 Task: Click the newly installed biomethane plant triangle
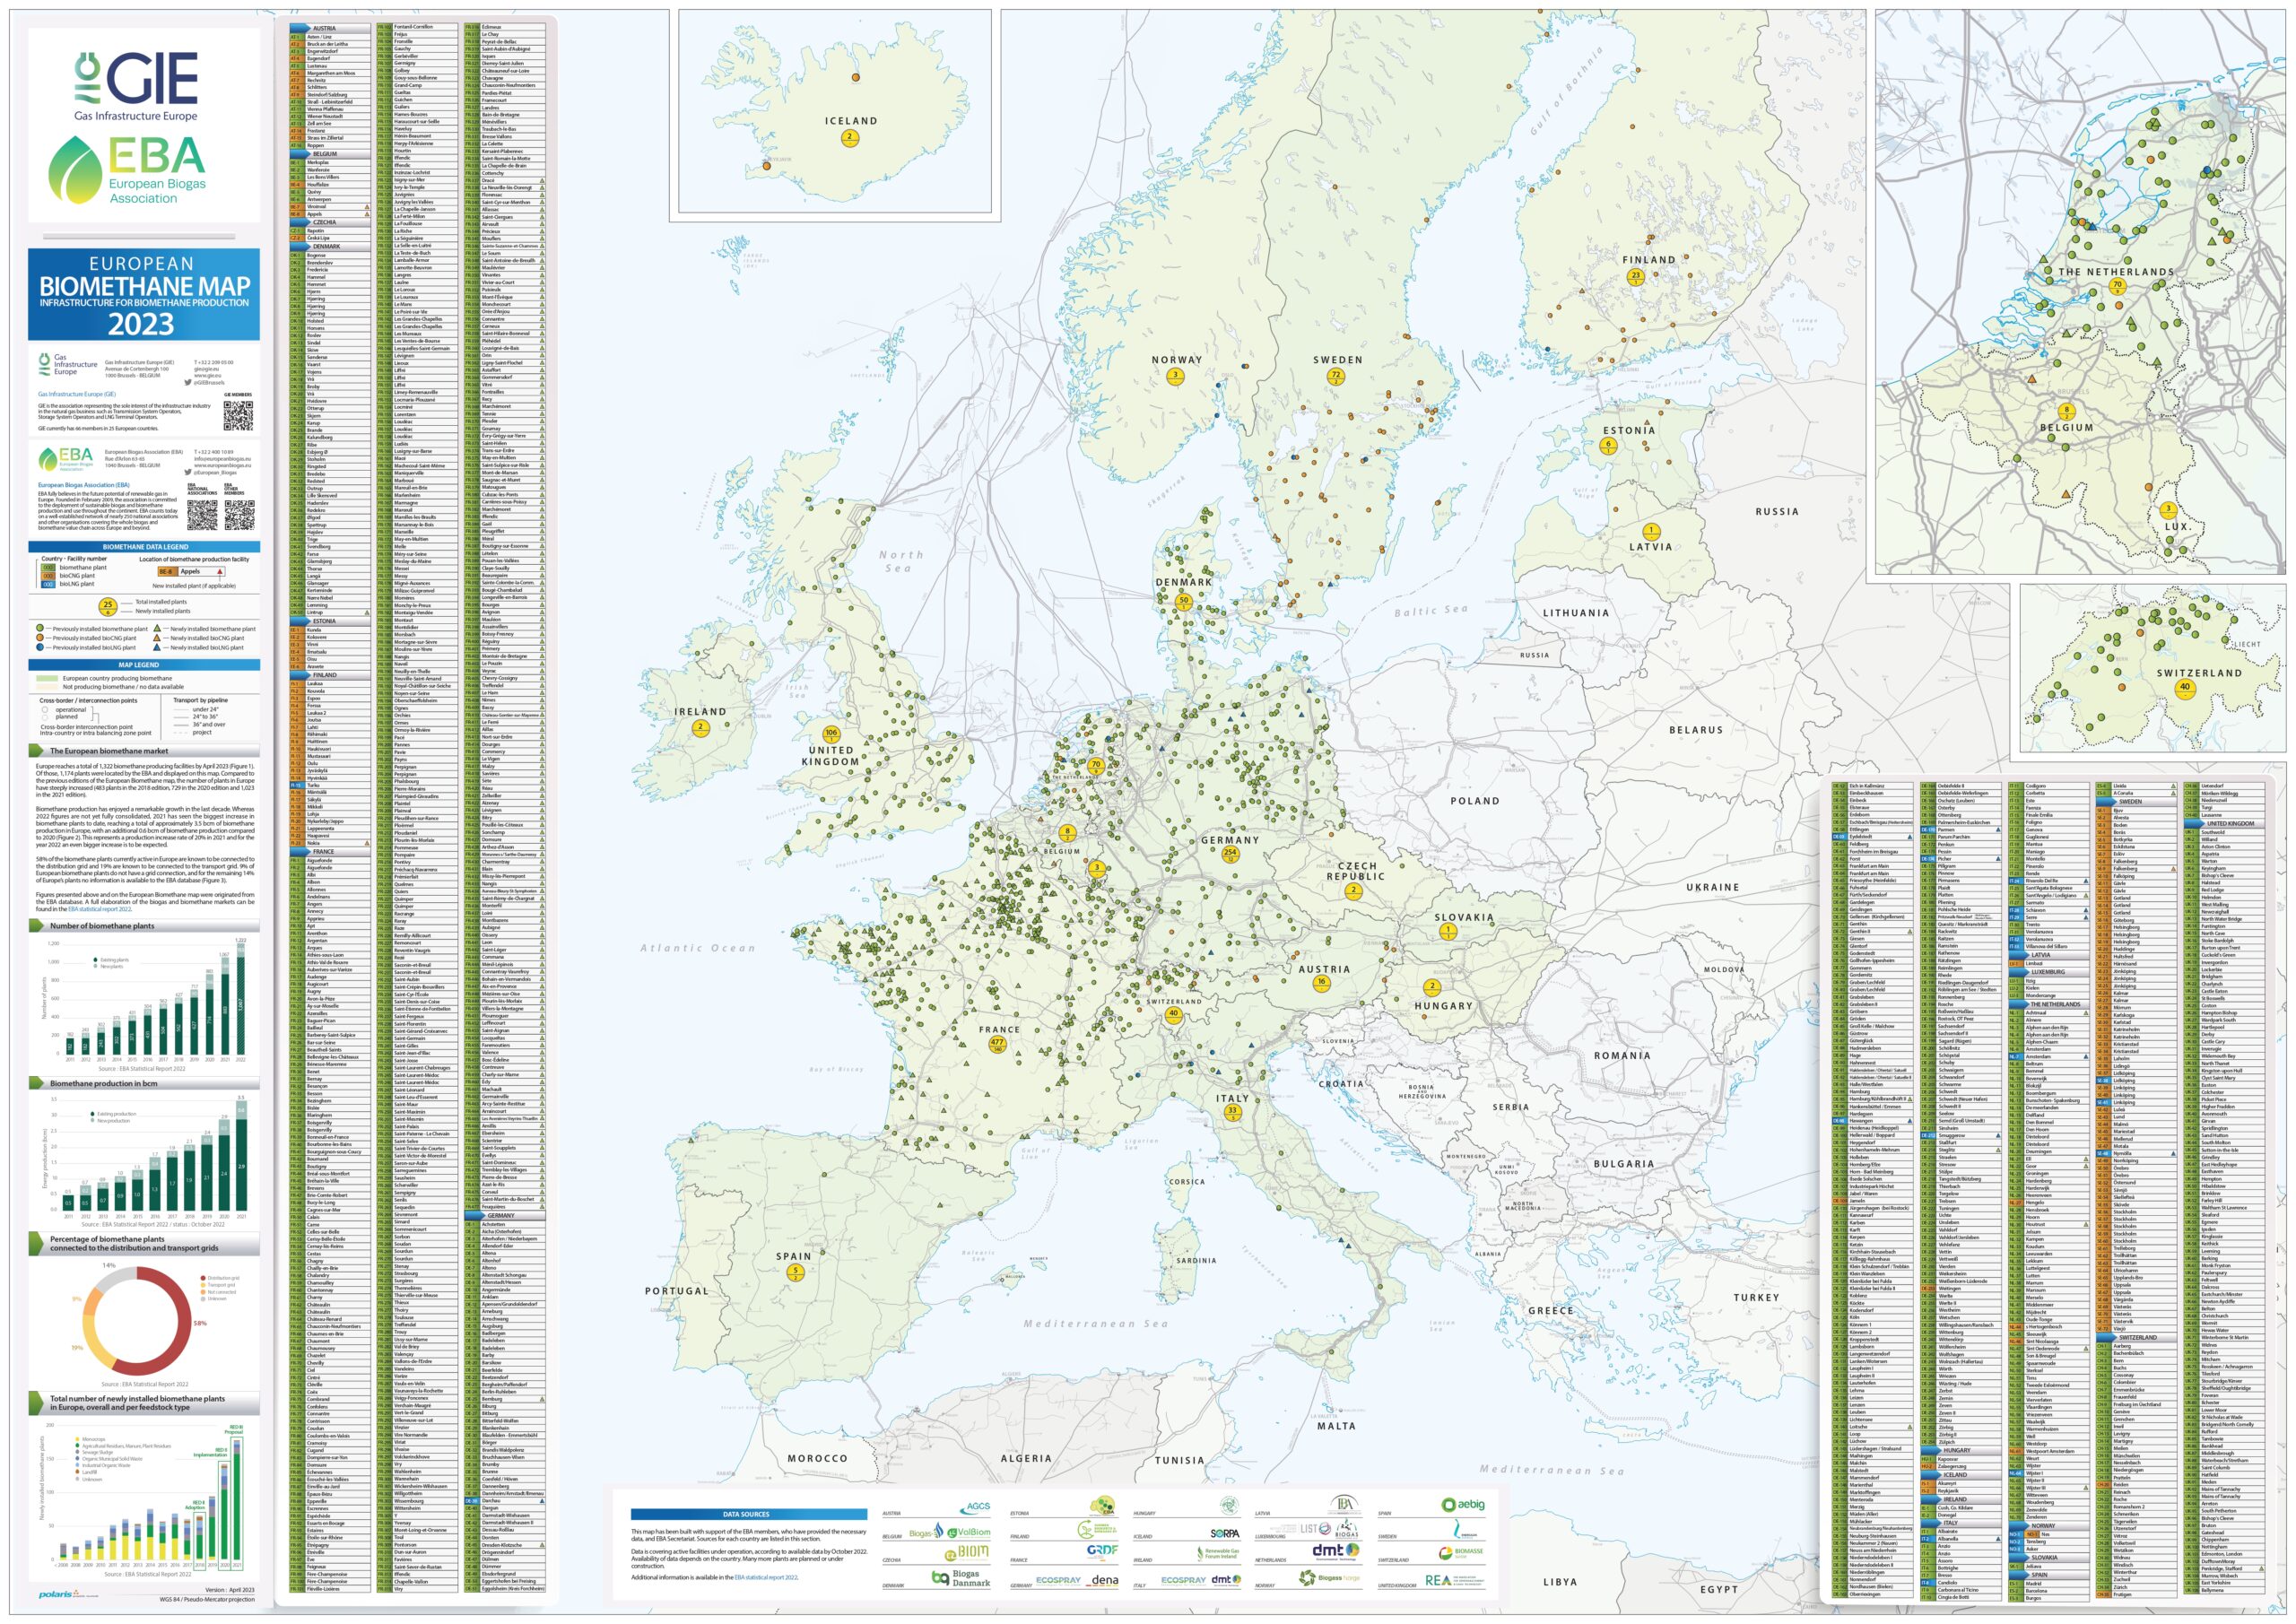point(158,629)
